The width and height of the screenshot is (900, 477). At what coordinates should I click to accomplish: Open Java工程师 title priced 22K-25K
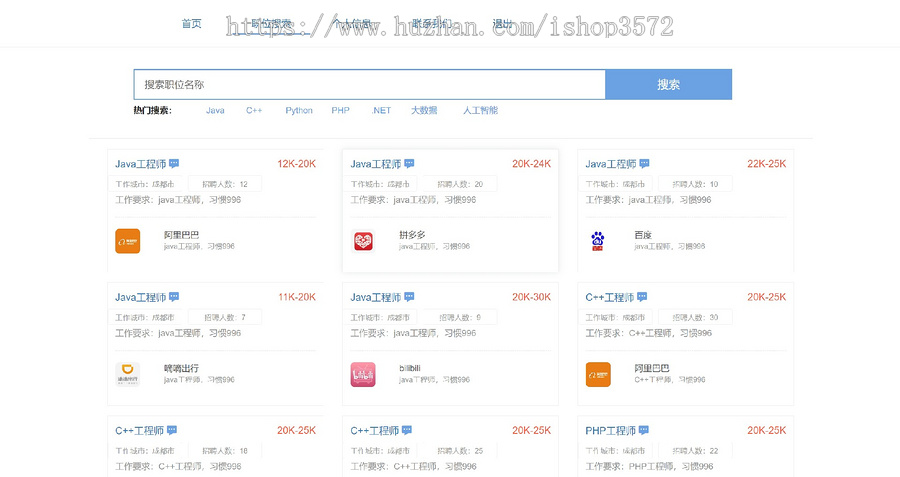pos(611,164)
